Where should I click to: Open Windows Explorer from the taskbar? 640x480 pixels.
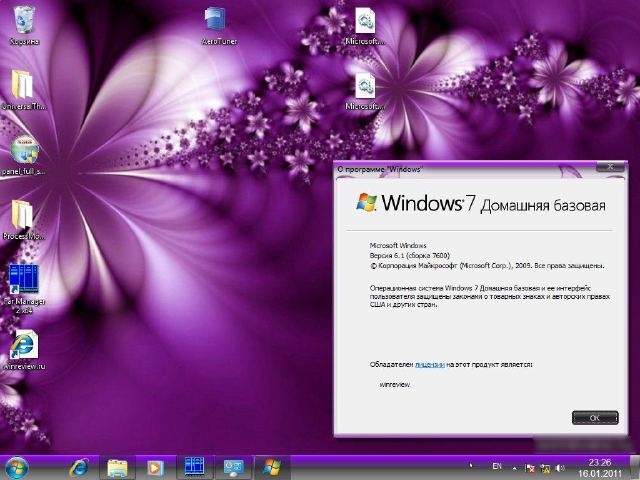[x=117, y=466]
